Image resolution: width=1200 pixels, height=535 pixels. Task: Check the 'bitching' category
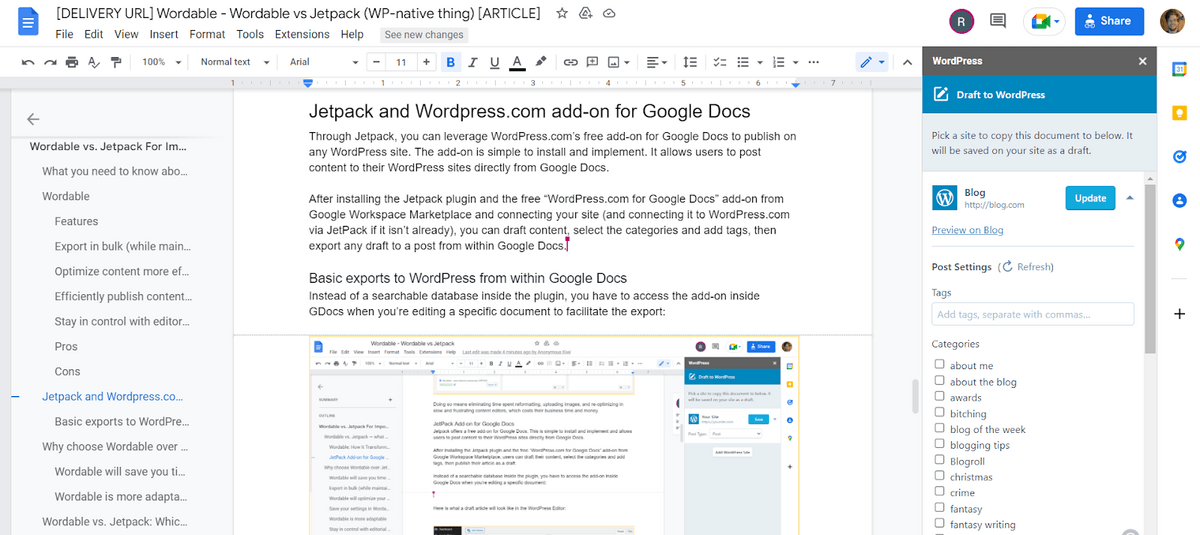pyautogui.click(x=939, y=413)
